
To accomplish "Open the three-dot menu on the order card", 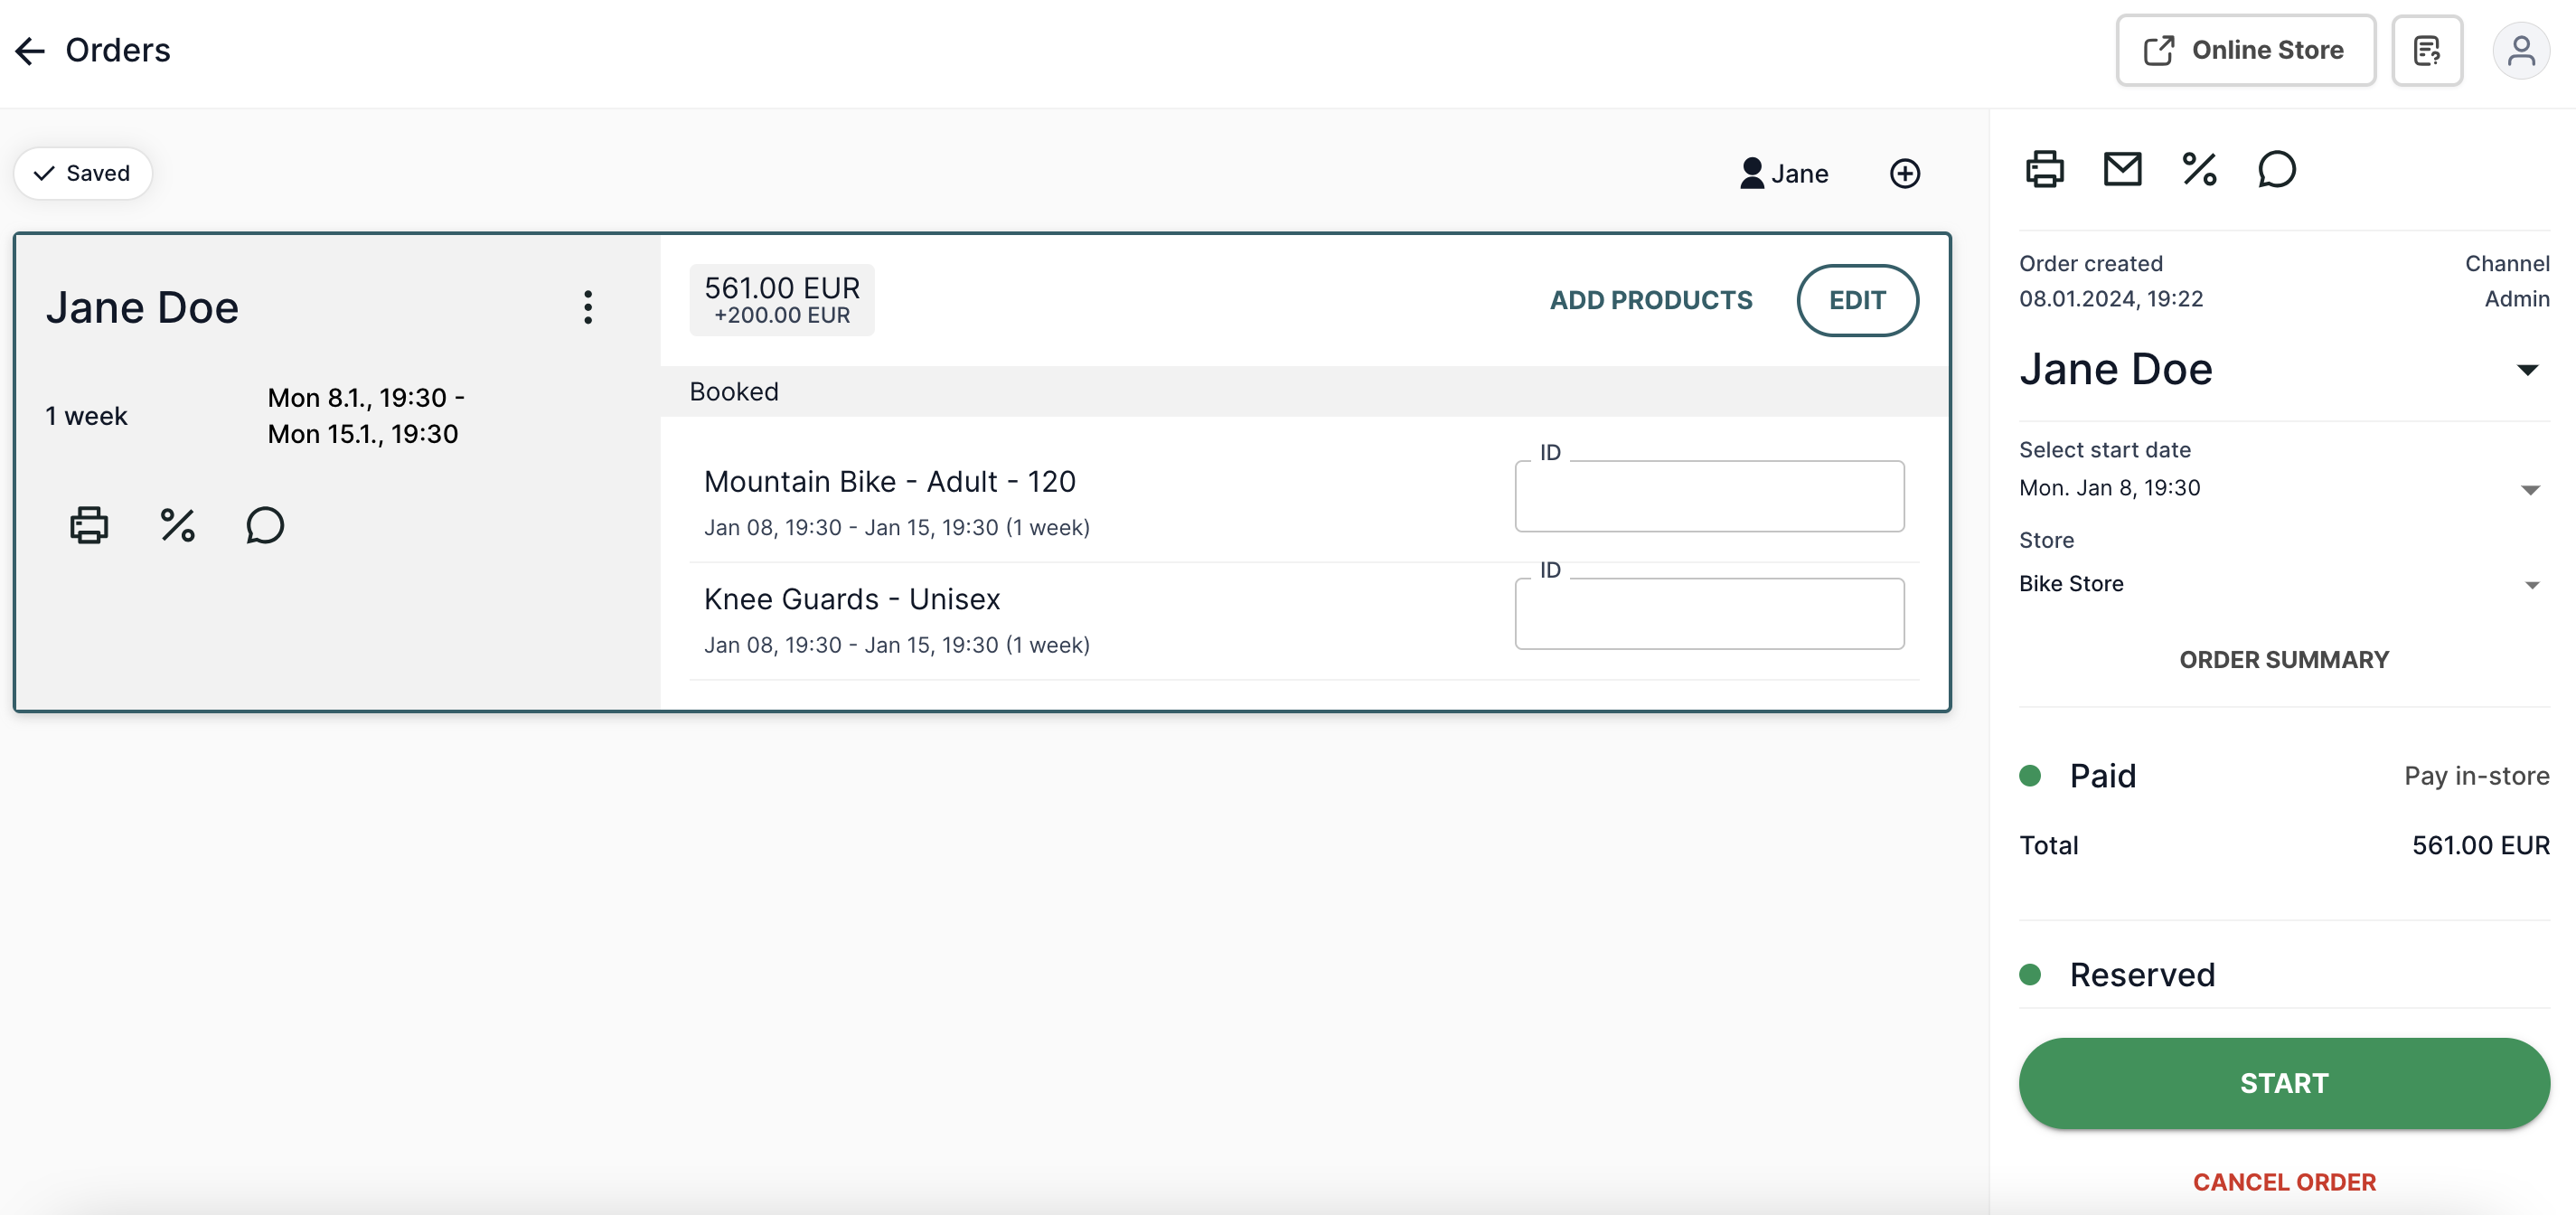I will (588, 307).
